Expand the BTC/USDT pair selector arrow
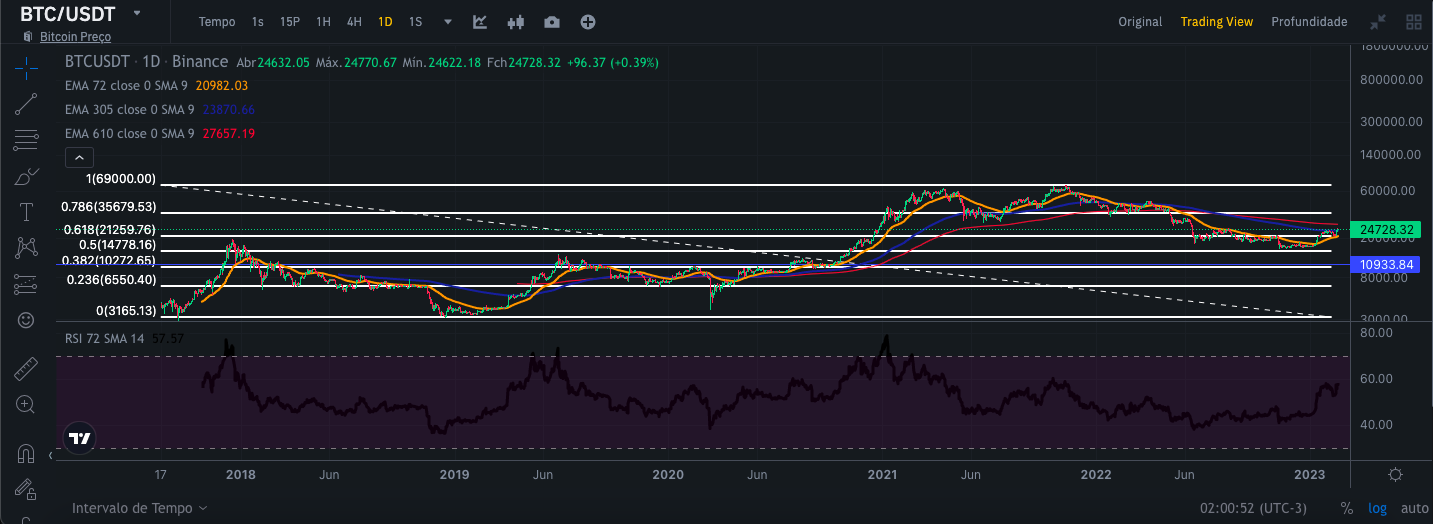1433x524 pixels. click(136, 13)
